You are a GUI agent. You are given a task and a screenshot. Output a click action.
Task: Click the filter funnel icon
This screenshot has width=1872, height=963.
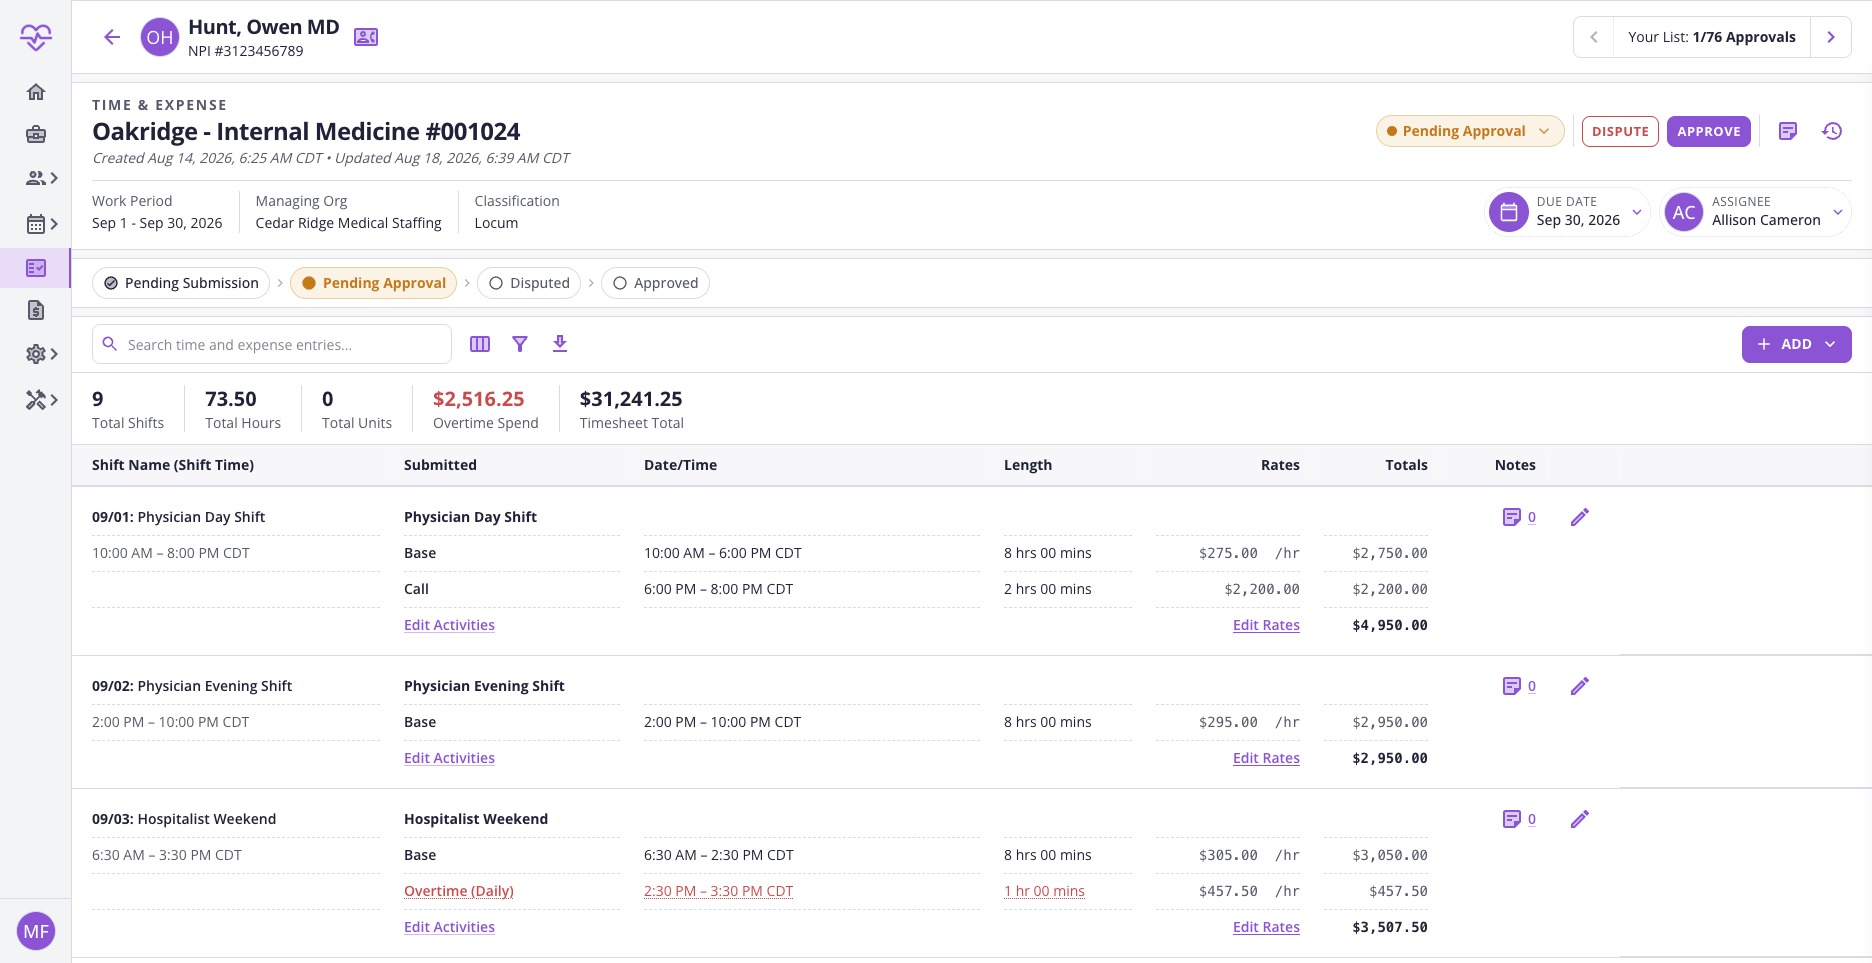click(520, 344)
